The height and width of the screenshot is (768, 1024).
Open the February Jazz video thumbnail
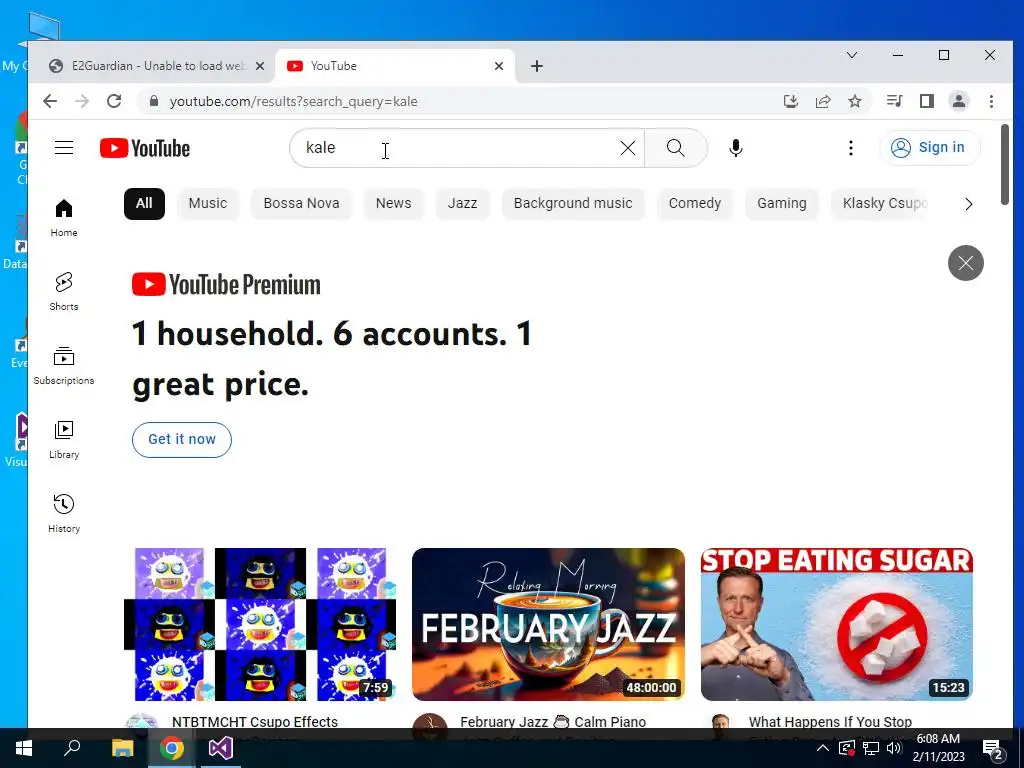549,624
